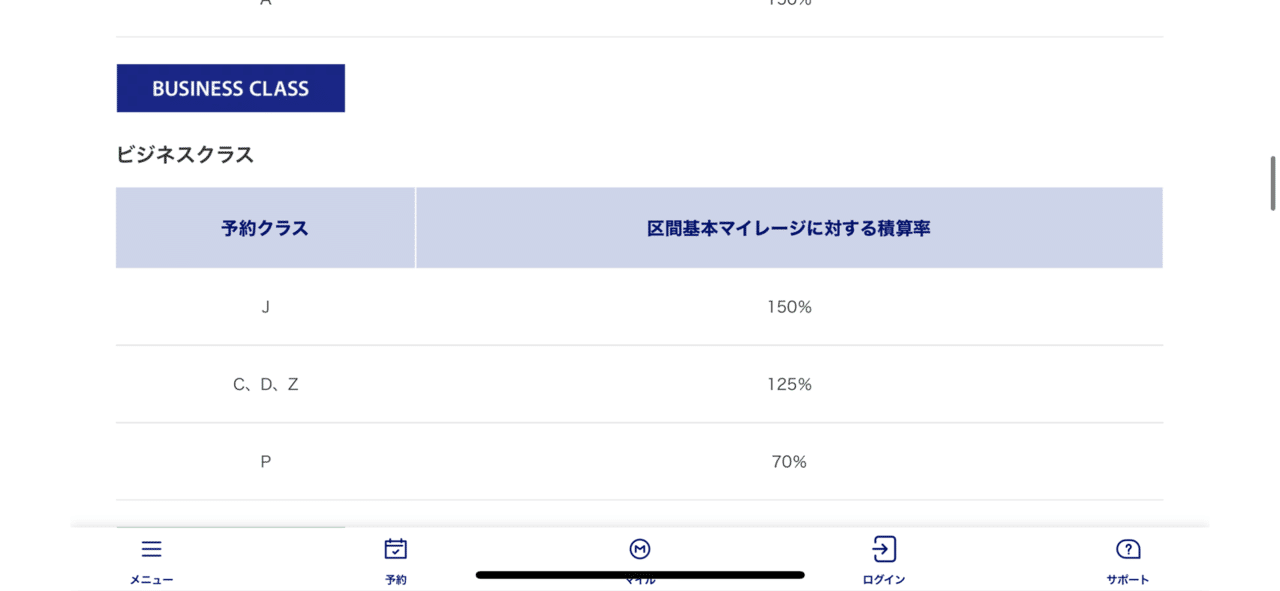Viewport: 1280px width, 591px height.
Task: Tap the メニュー text label in bottom bar
Action: point(151,580)
